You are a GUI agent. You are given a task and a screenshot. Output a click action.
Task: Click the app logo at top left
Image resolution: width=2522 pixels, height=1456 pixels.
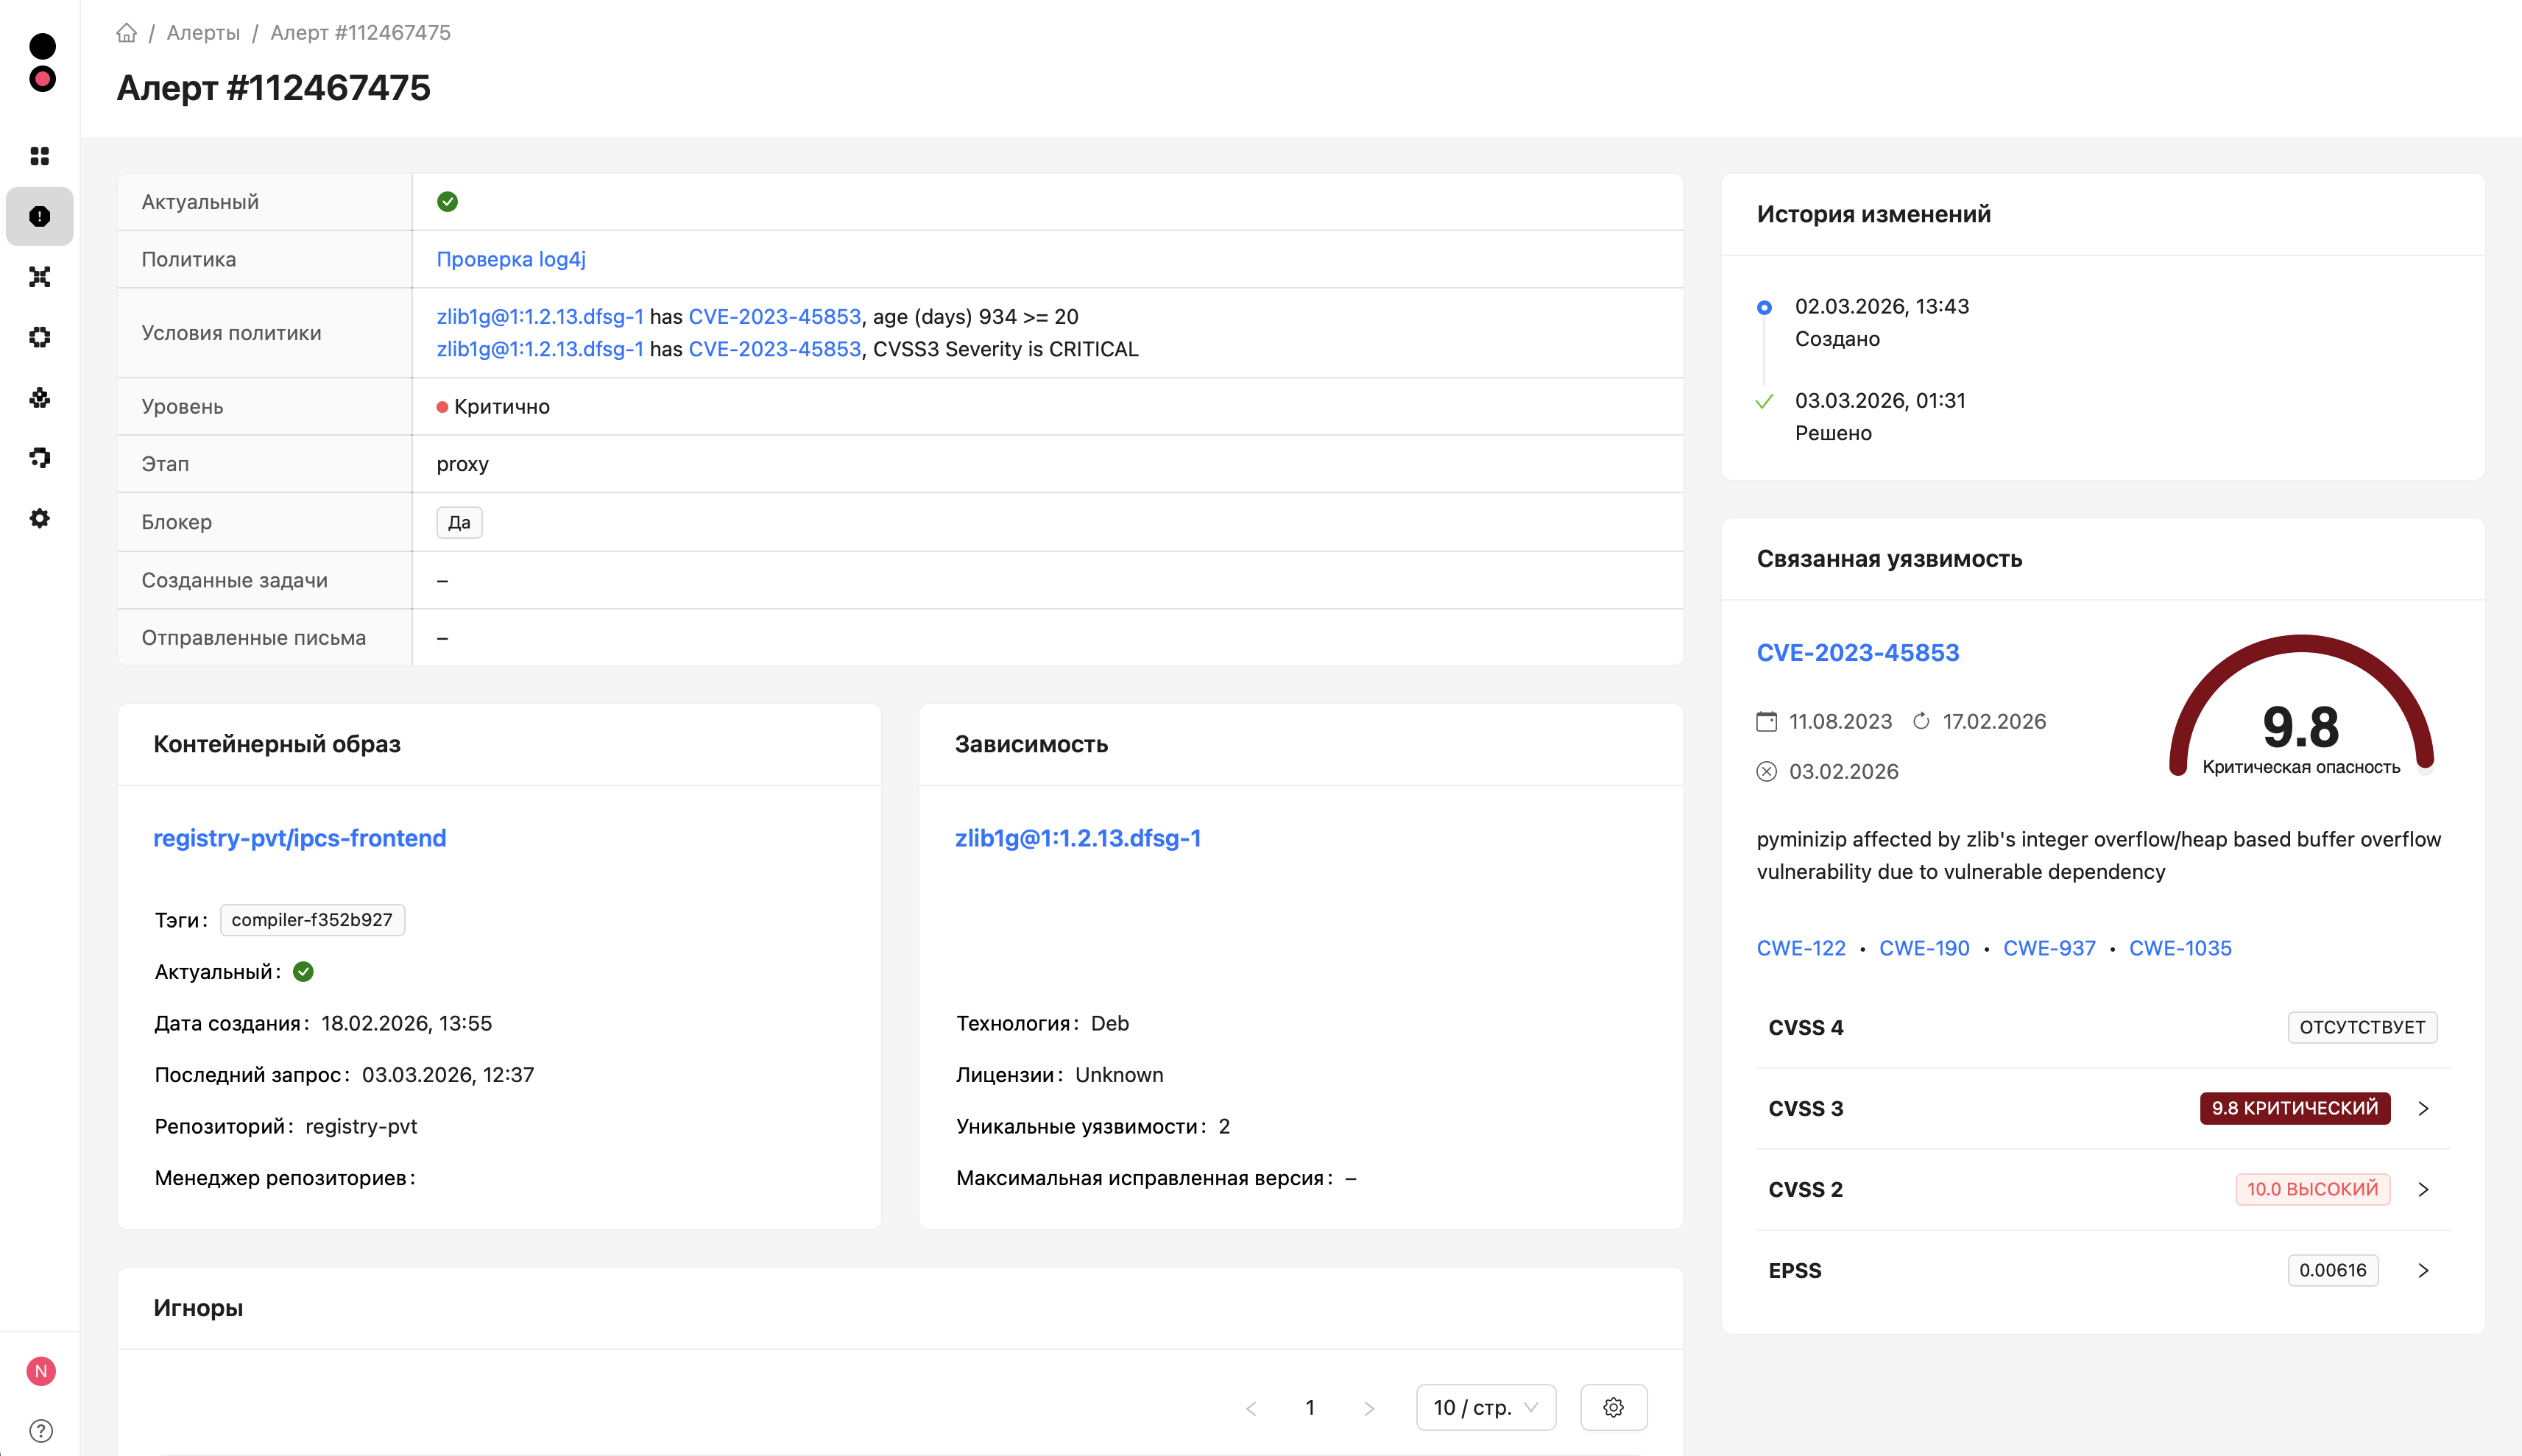42,62
